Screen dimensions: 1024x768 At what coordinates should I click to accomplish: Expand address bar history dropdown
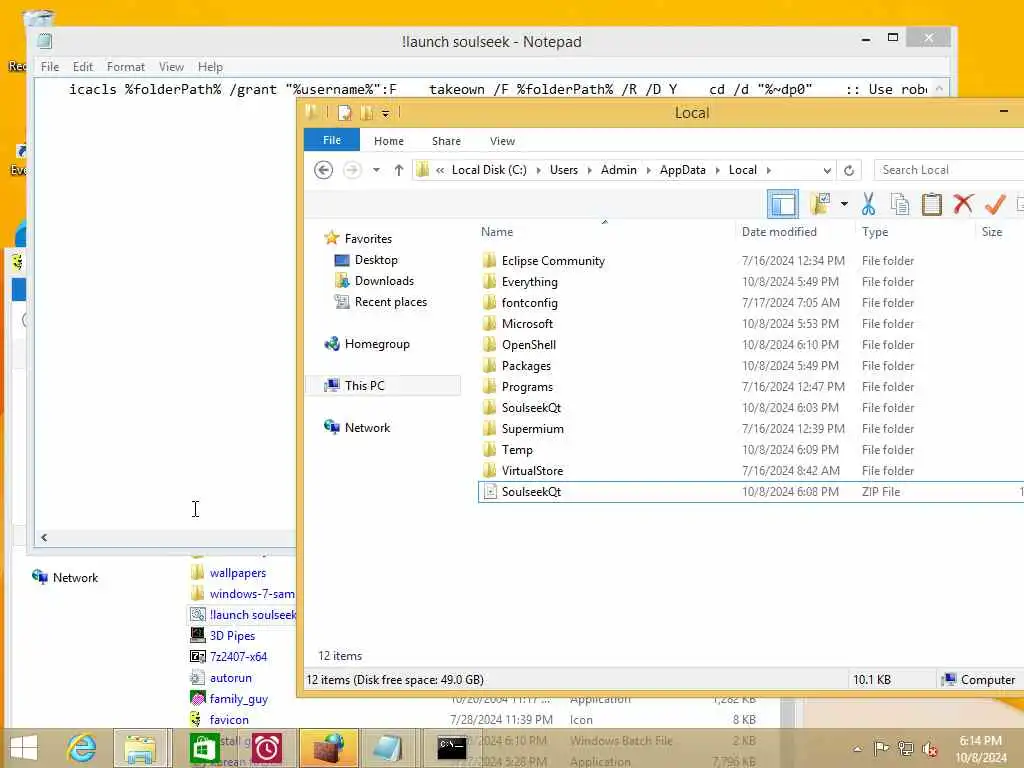[827, 170]
